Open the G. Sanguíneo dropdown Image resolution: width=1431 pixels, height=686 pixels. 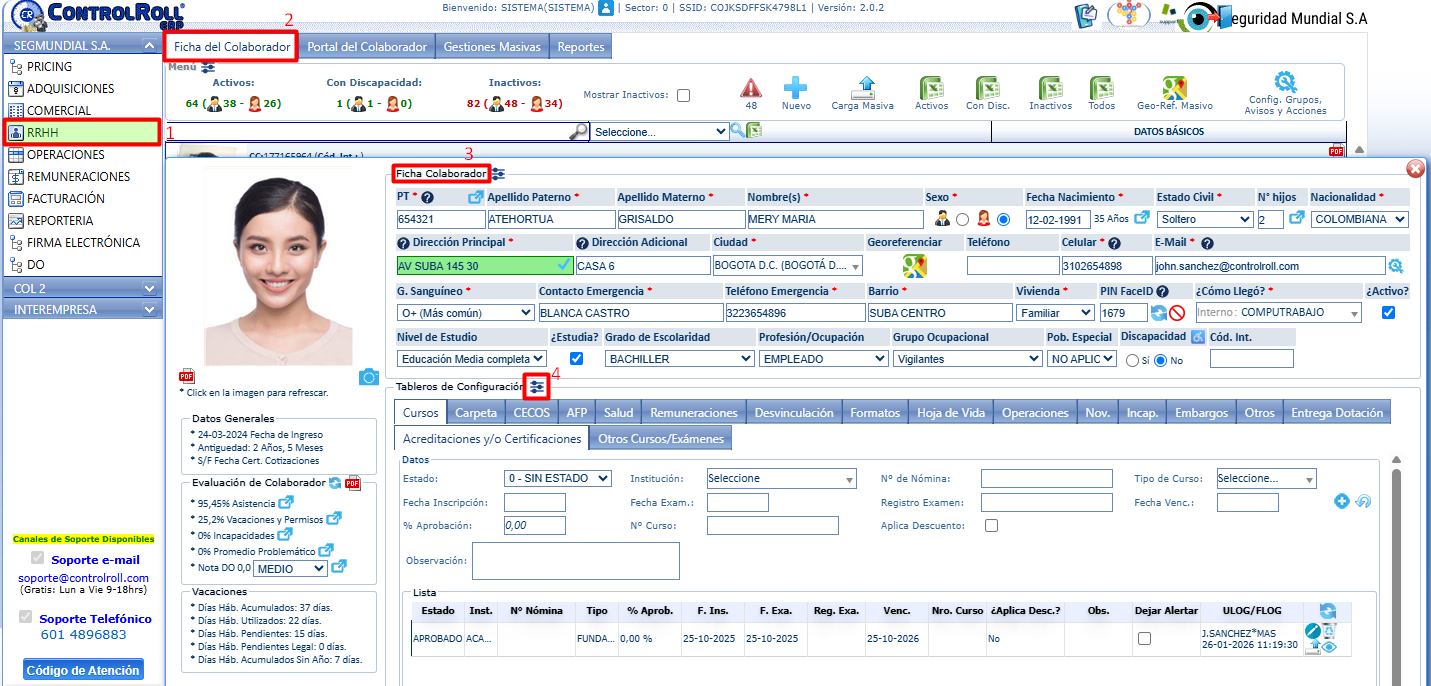click(x=466, y=312)
